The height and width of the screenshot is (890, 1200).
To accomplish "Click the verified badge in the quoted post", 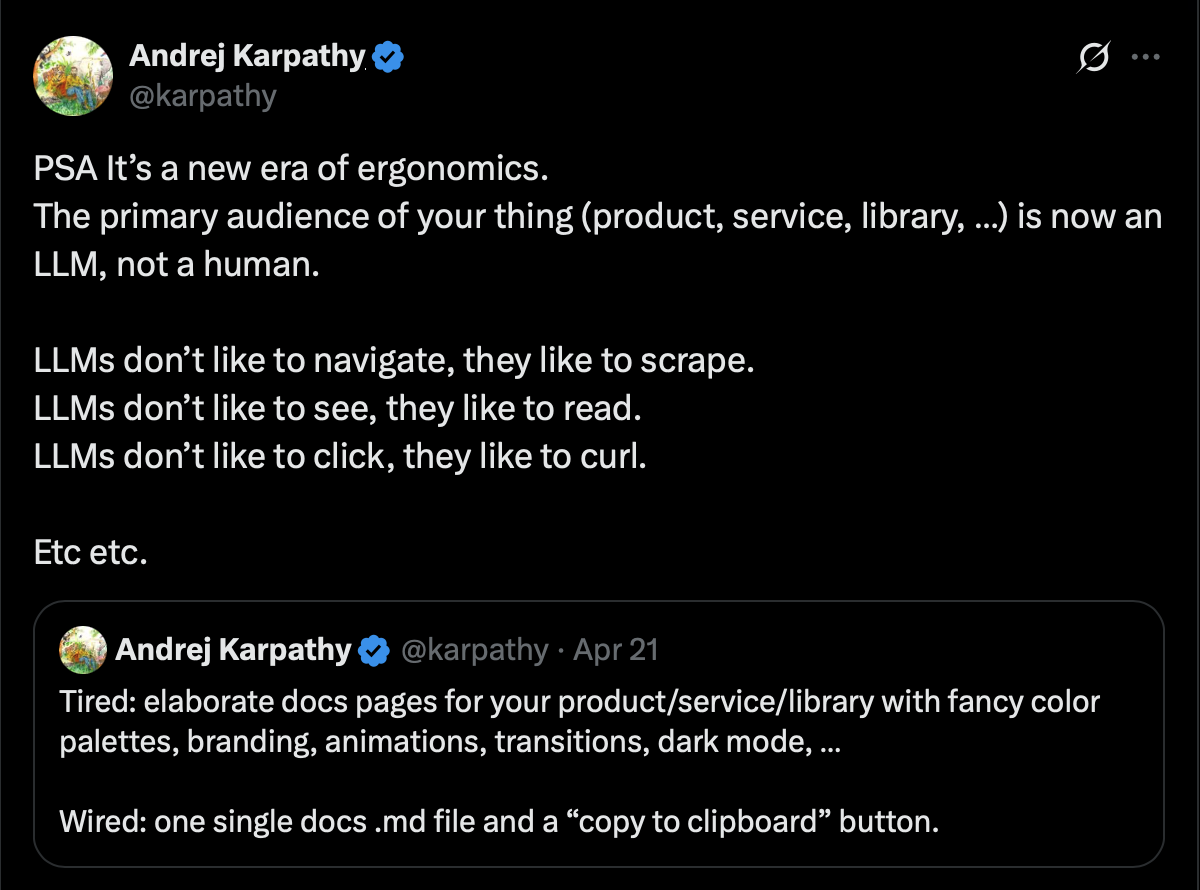I will [x=374, y=651].
